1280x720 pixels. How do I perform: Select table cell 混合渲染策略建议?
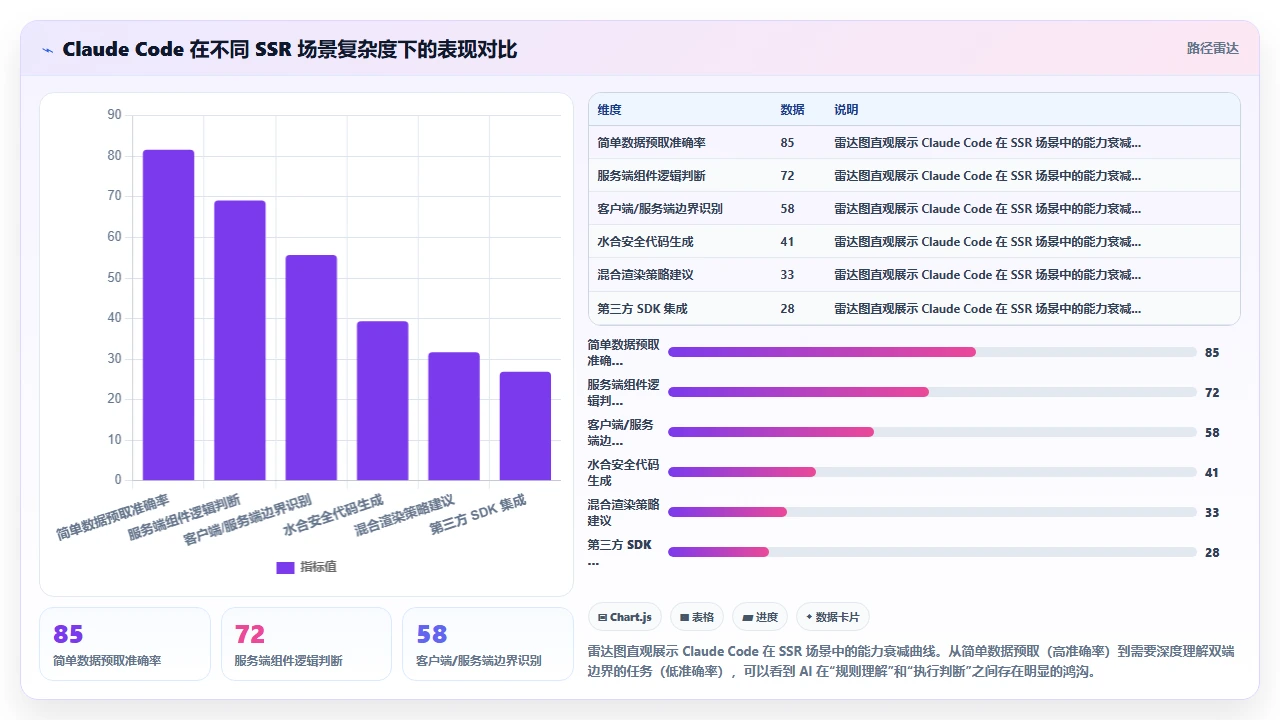tap(645, 275)
